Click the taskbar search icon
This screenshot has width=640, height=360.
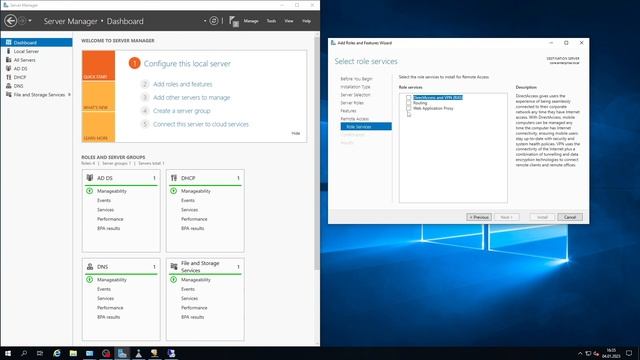pos(24,353)
